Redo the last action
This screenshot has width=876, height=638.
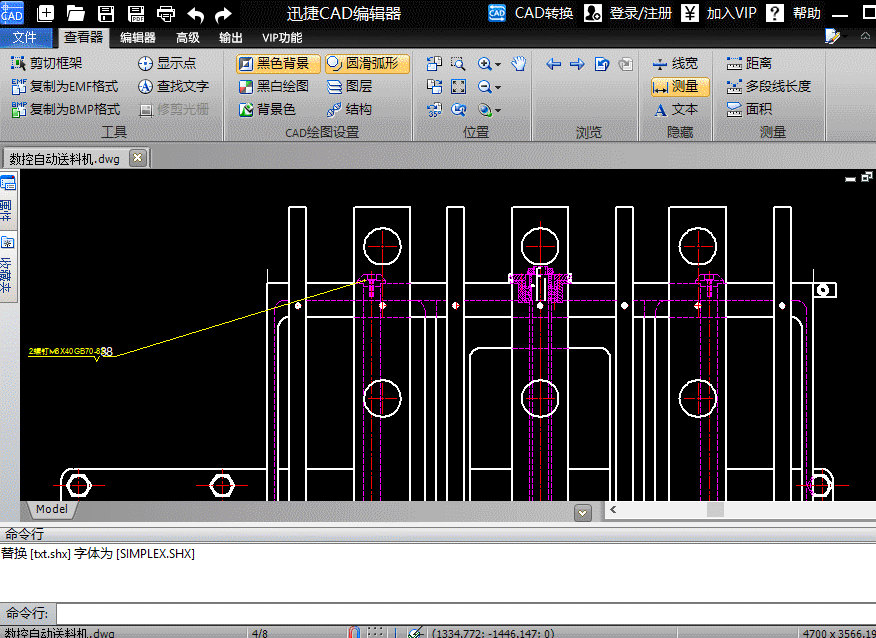(223, 13)
